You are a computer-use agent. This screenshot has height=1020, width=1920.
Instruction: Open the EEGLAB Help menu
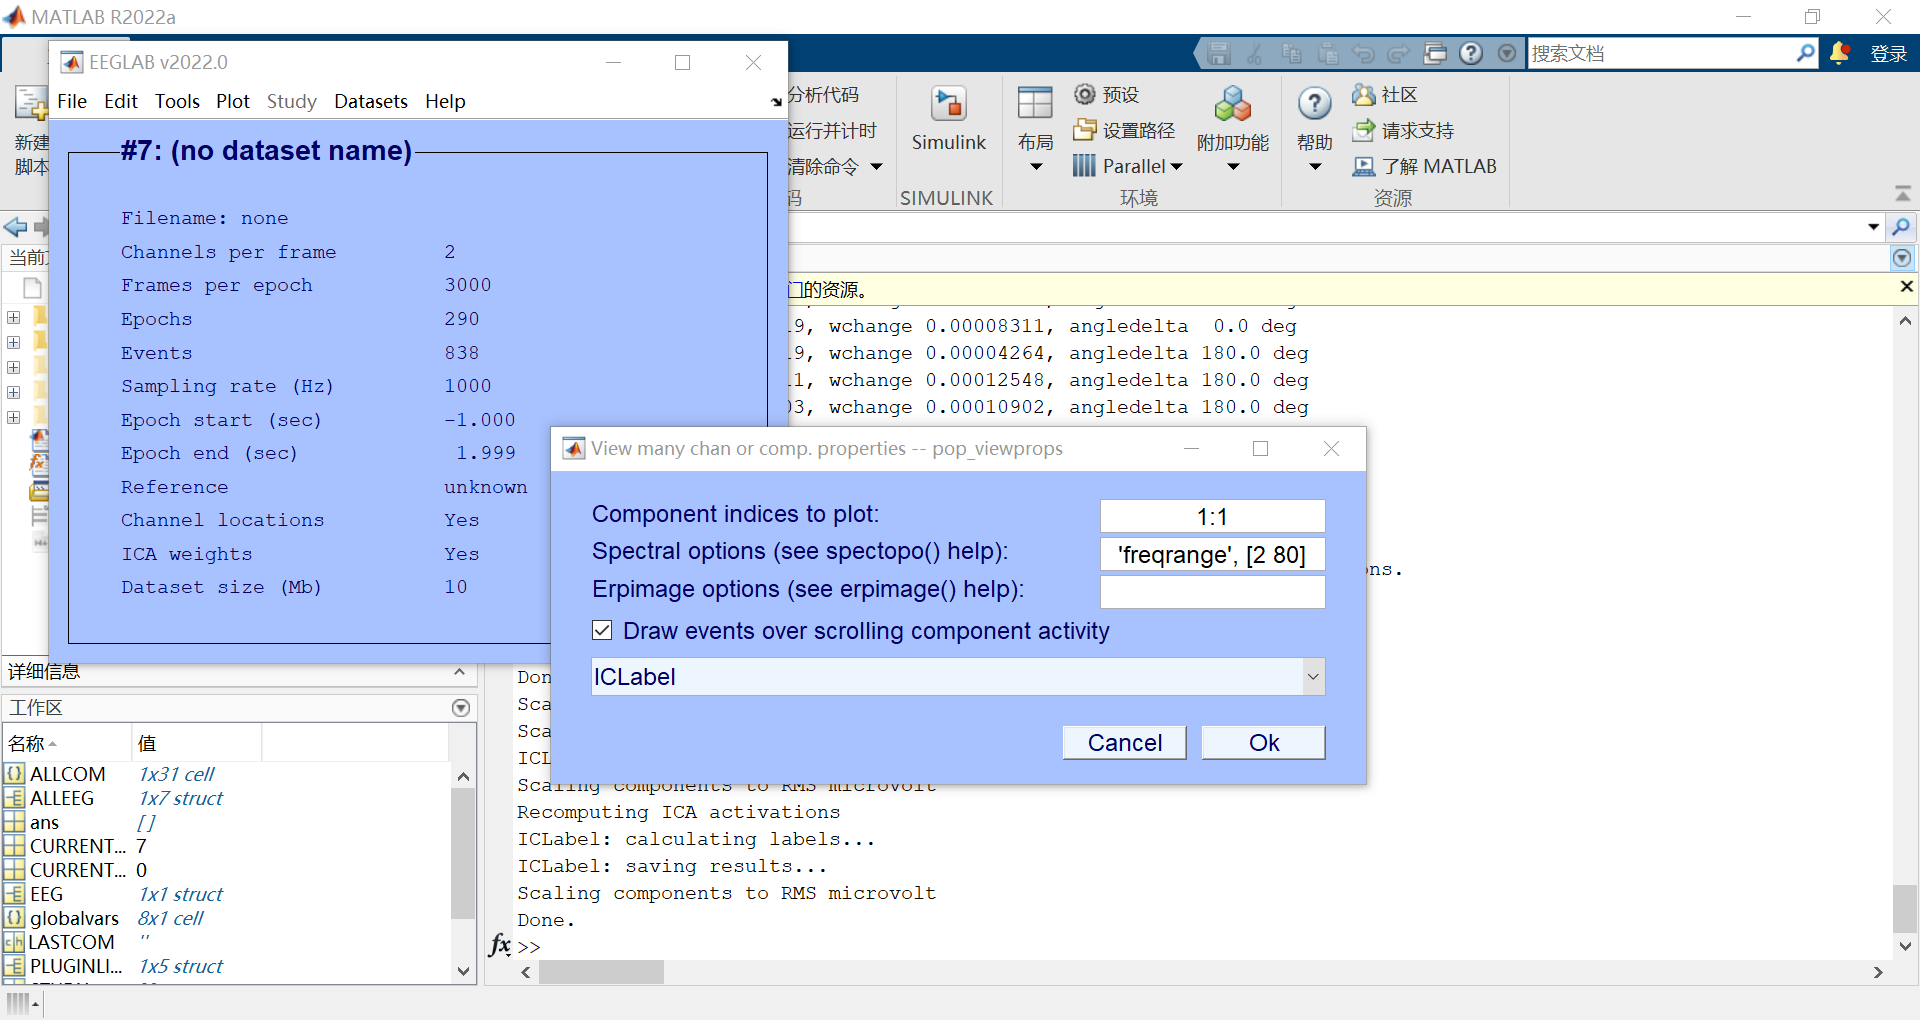[445, 101]
